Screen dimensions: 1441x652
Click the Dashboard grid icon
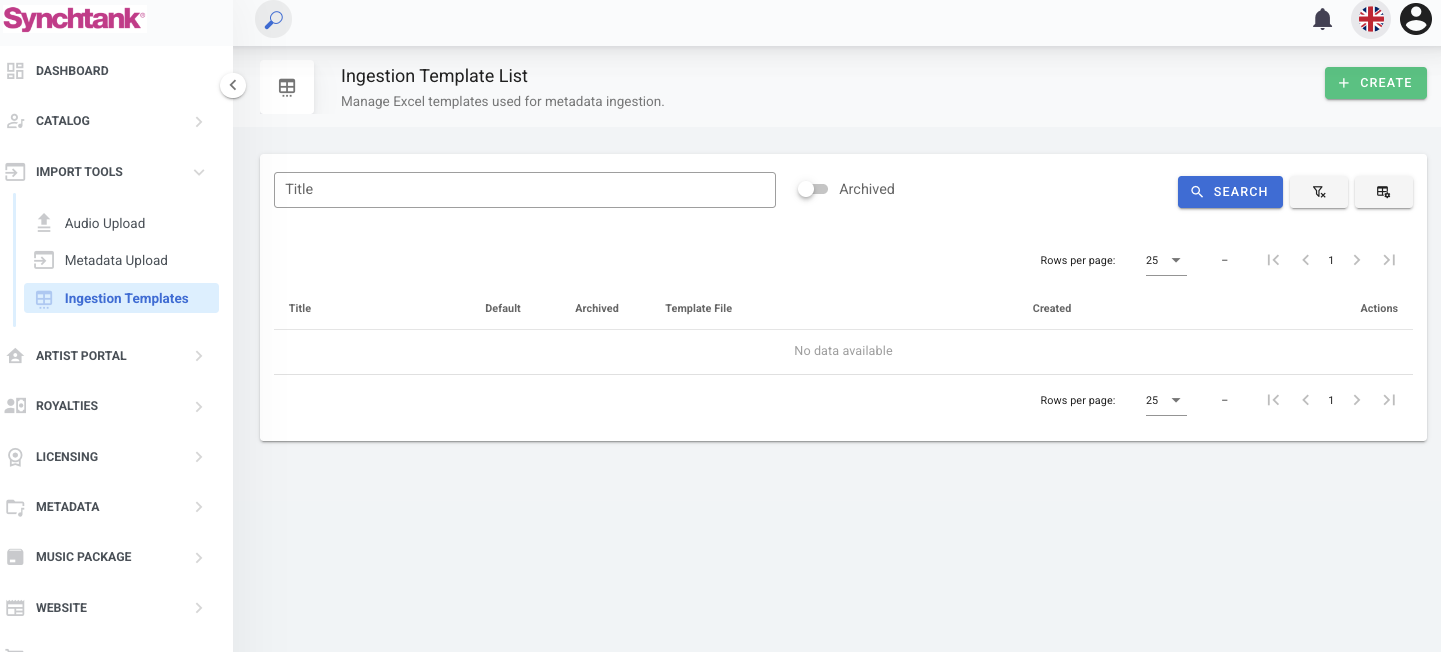click(x=15, y=71)
